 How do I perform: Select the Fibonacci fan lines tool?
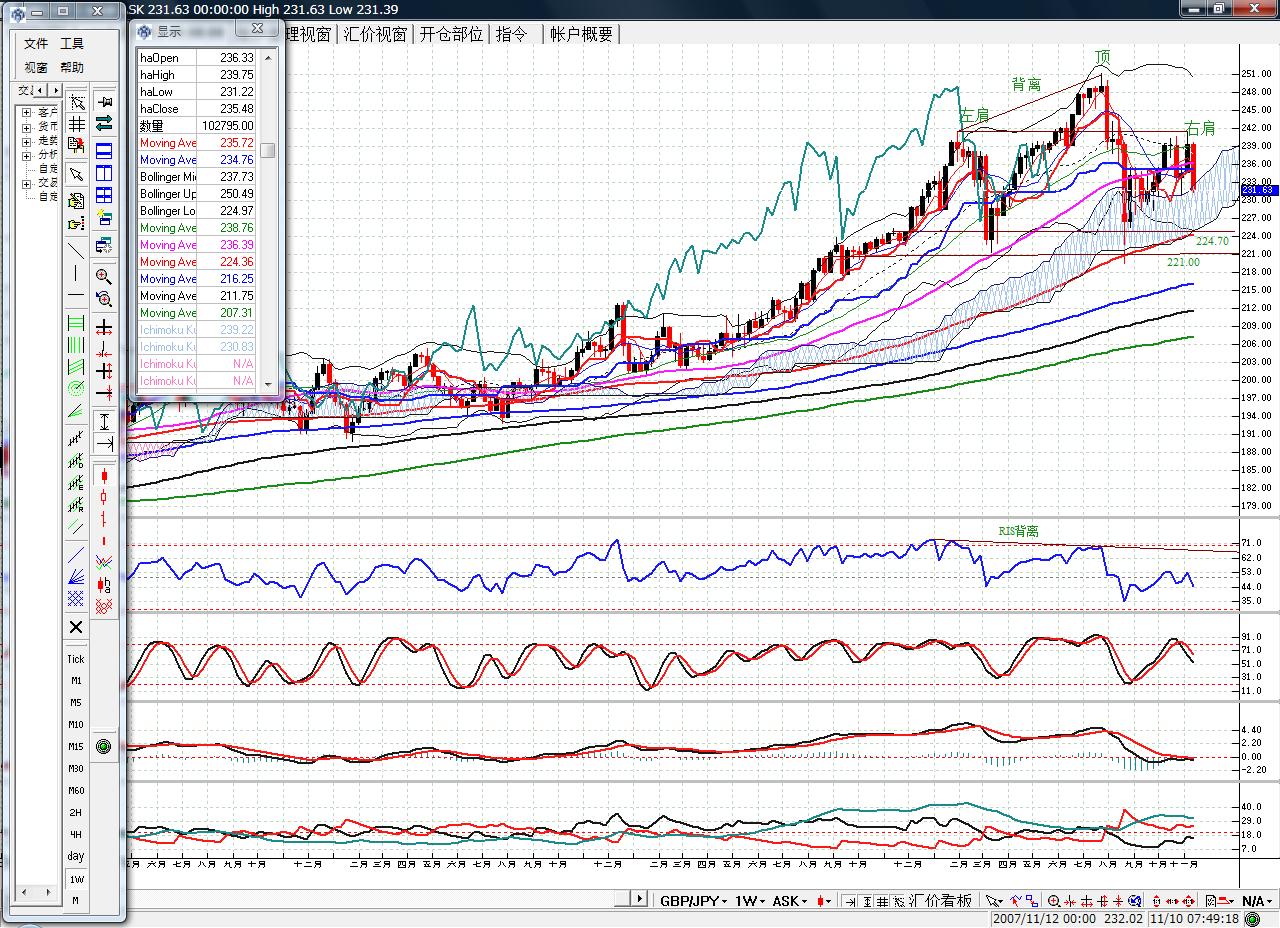coord(76,575)
